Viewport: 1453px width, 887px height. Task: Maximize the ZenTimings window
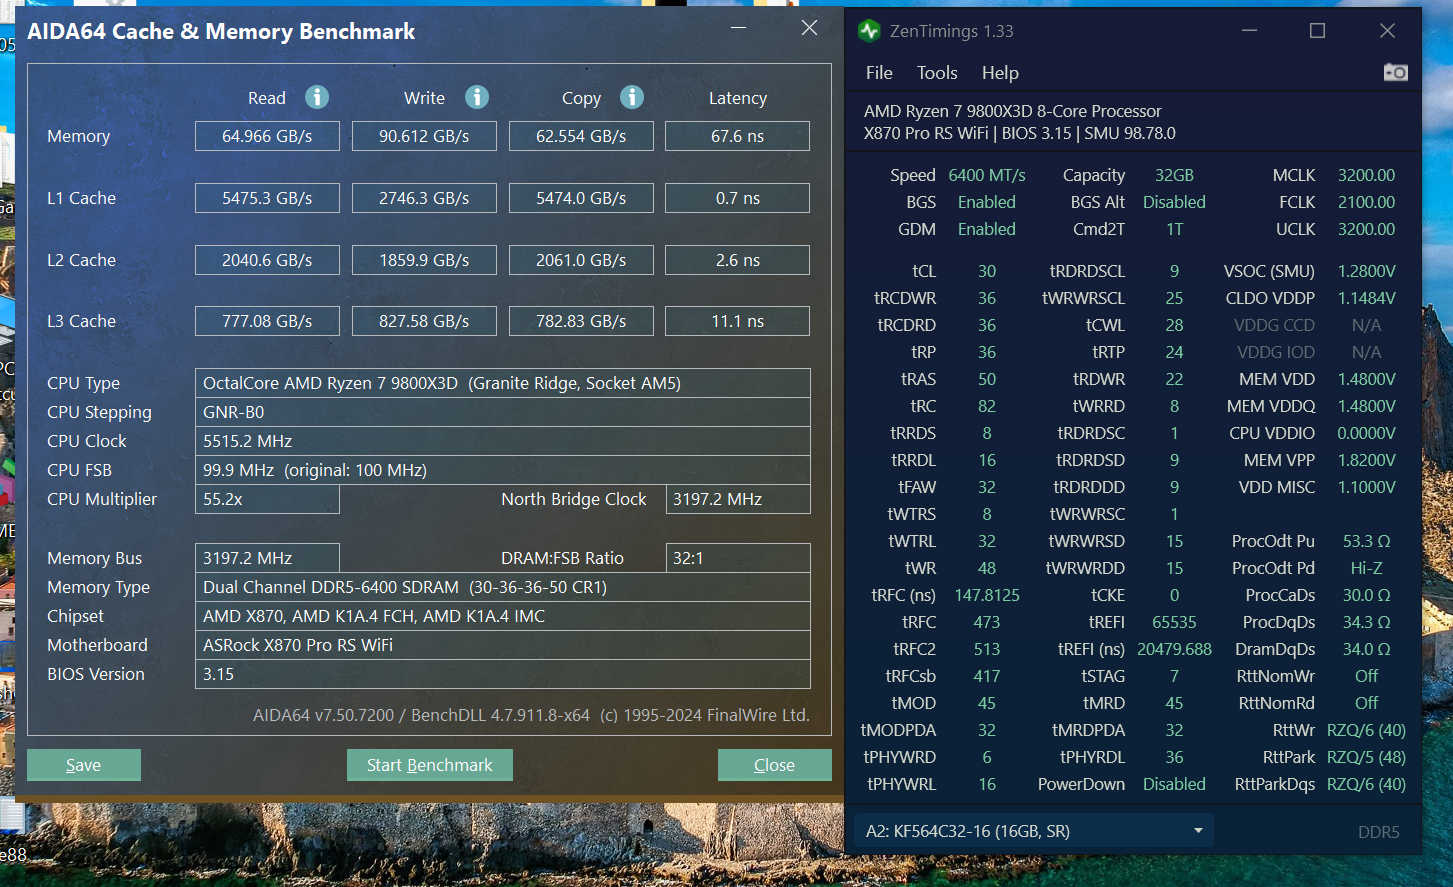pos(1317,31)
